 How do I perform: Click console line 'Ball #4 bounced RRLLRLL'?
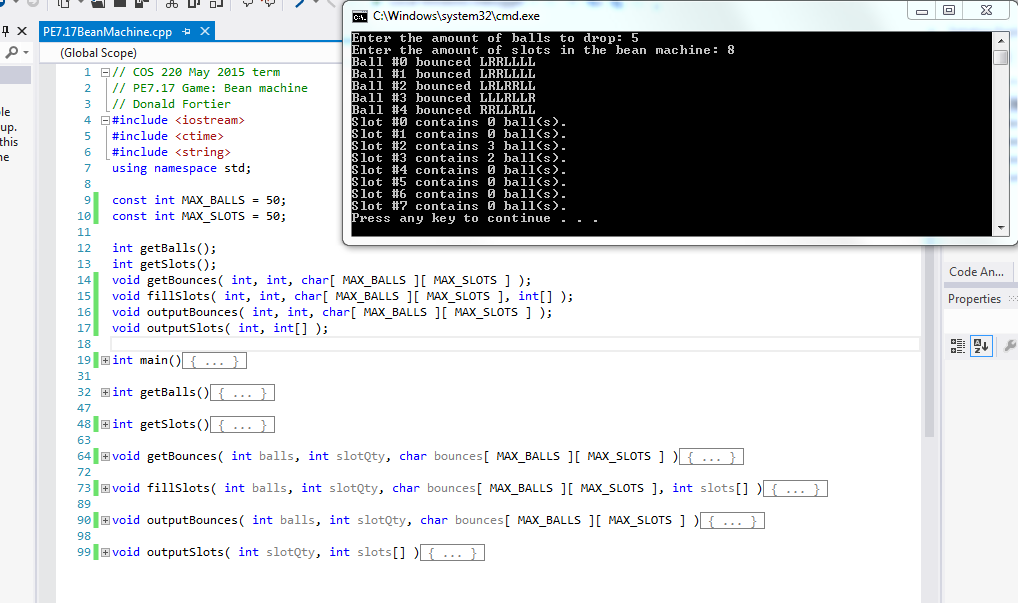pyautogui.click(x=443, y=110)
